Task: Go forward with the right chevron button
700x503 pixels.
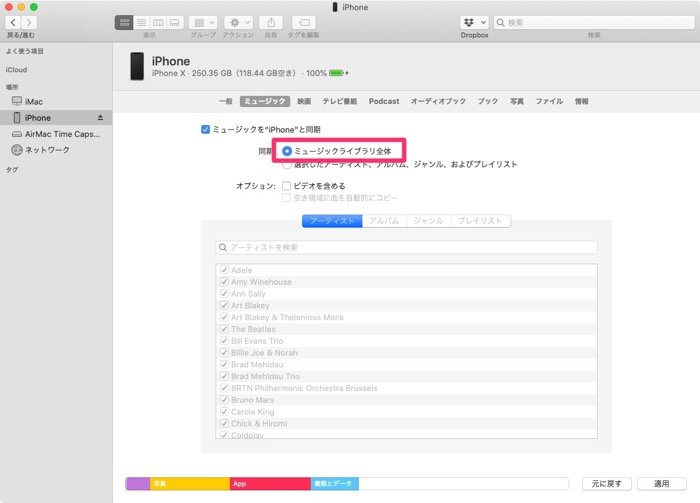Action: pyautogui.click(x=29, y=22)
